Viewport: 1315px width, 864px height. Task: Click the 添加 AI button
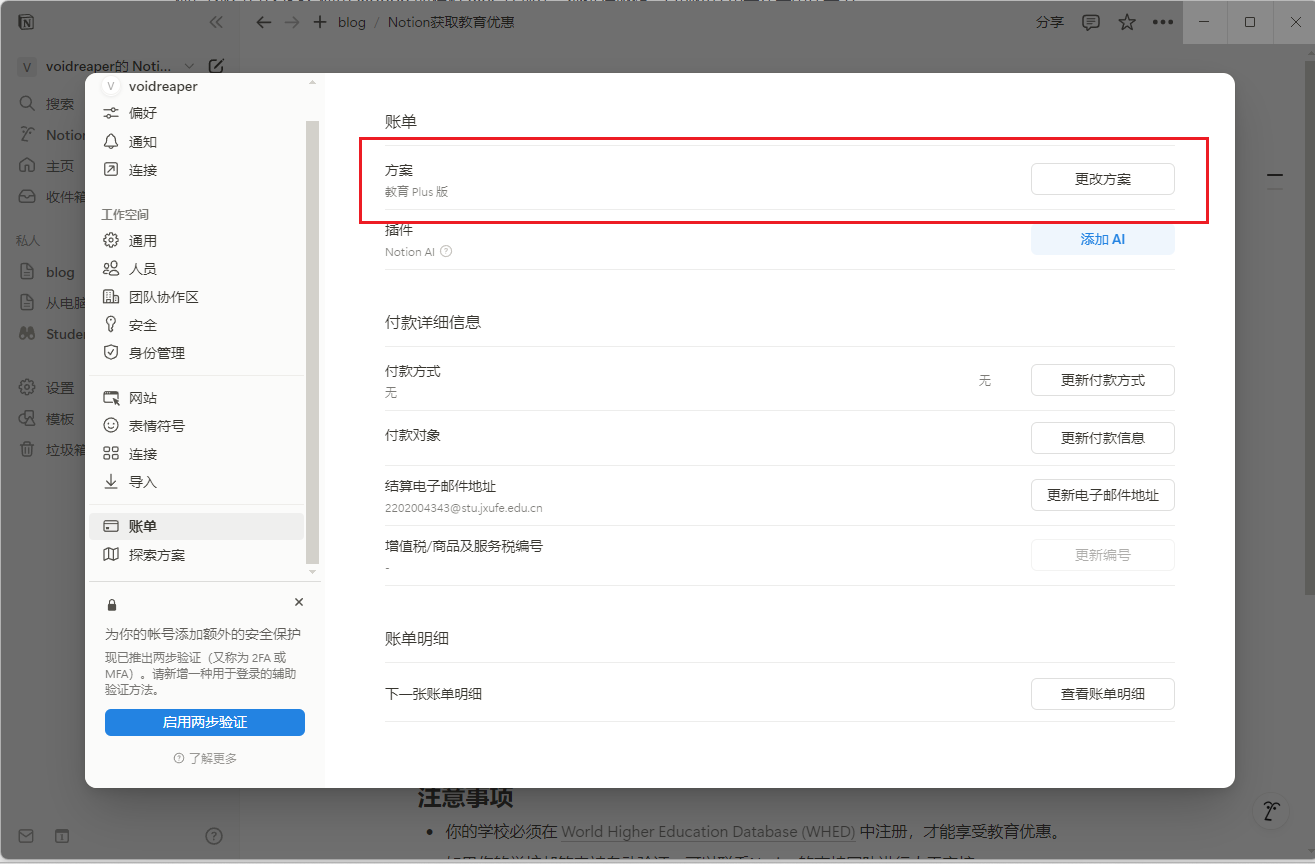(1102, 240)
